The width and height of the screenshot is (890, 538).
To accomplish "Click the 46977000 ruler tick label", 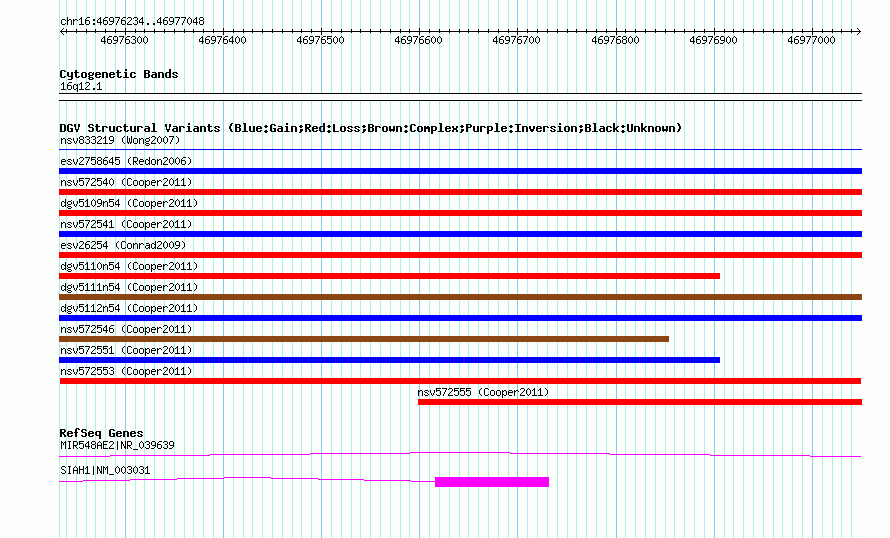I will click(812, 40).
